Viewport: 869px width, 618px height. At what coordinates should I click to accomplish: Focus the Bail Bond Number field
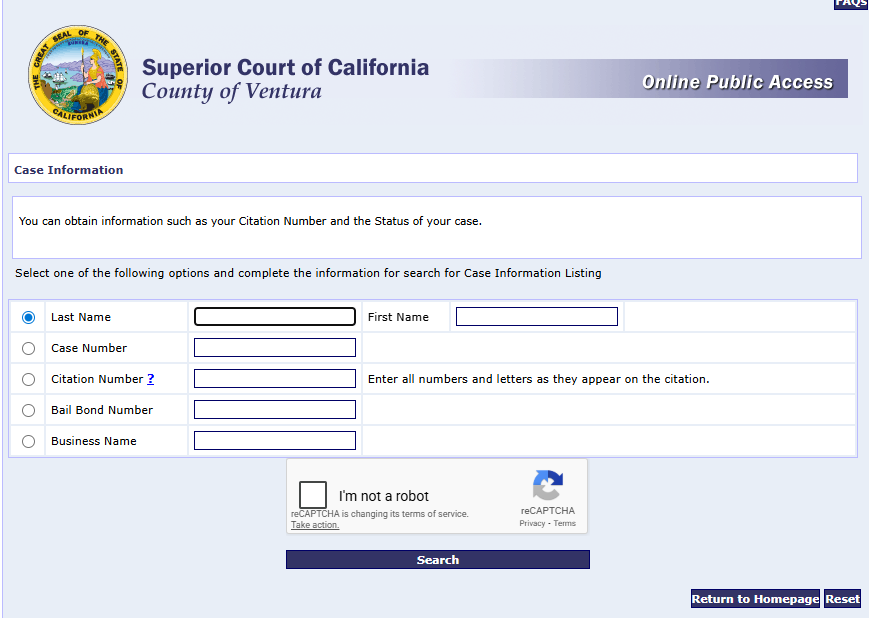(x=275, y=410)
